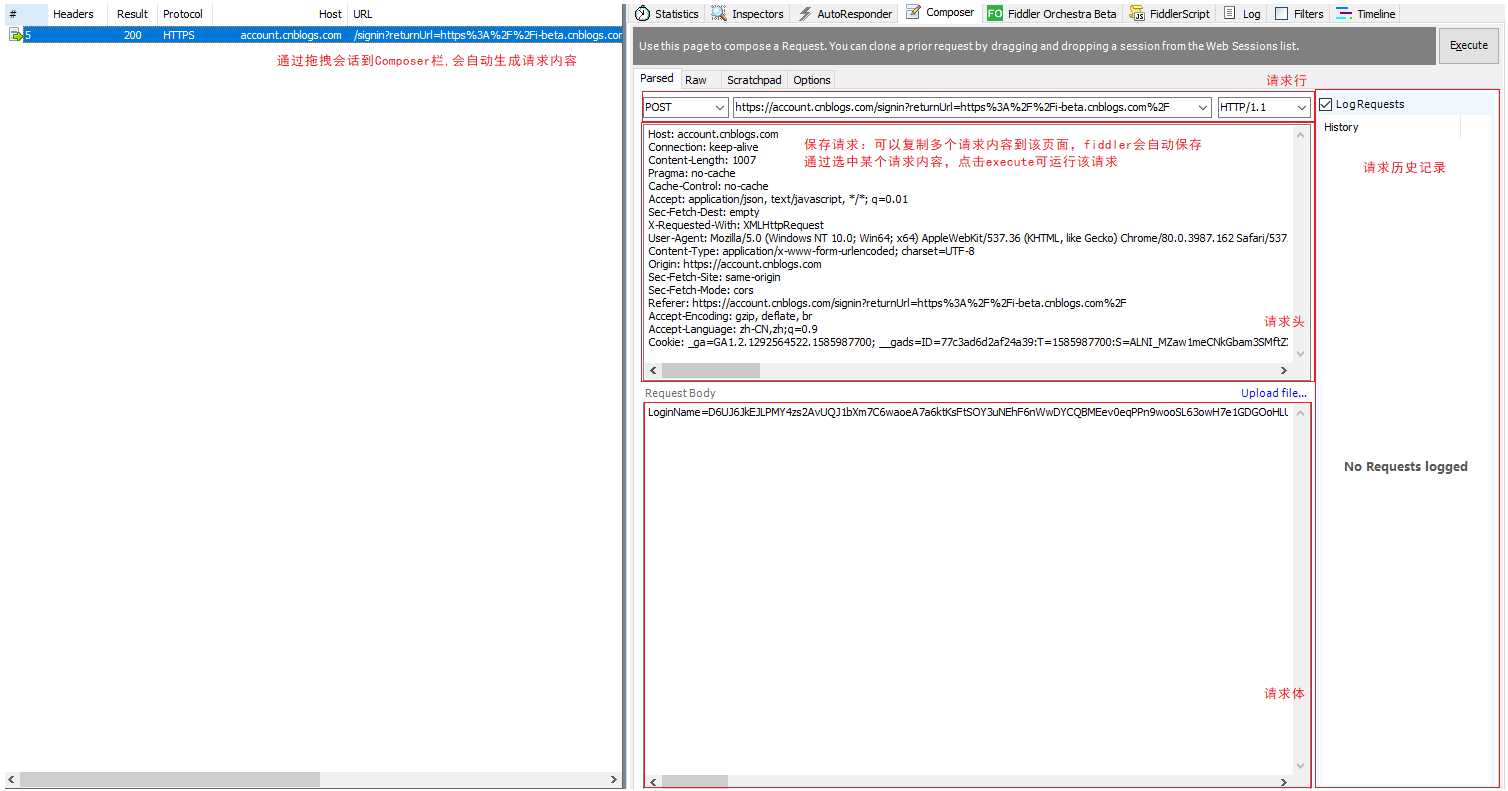
Task: Click the Pragma: no-cache header line
Action: 691,173
